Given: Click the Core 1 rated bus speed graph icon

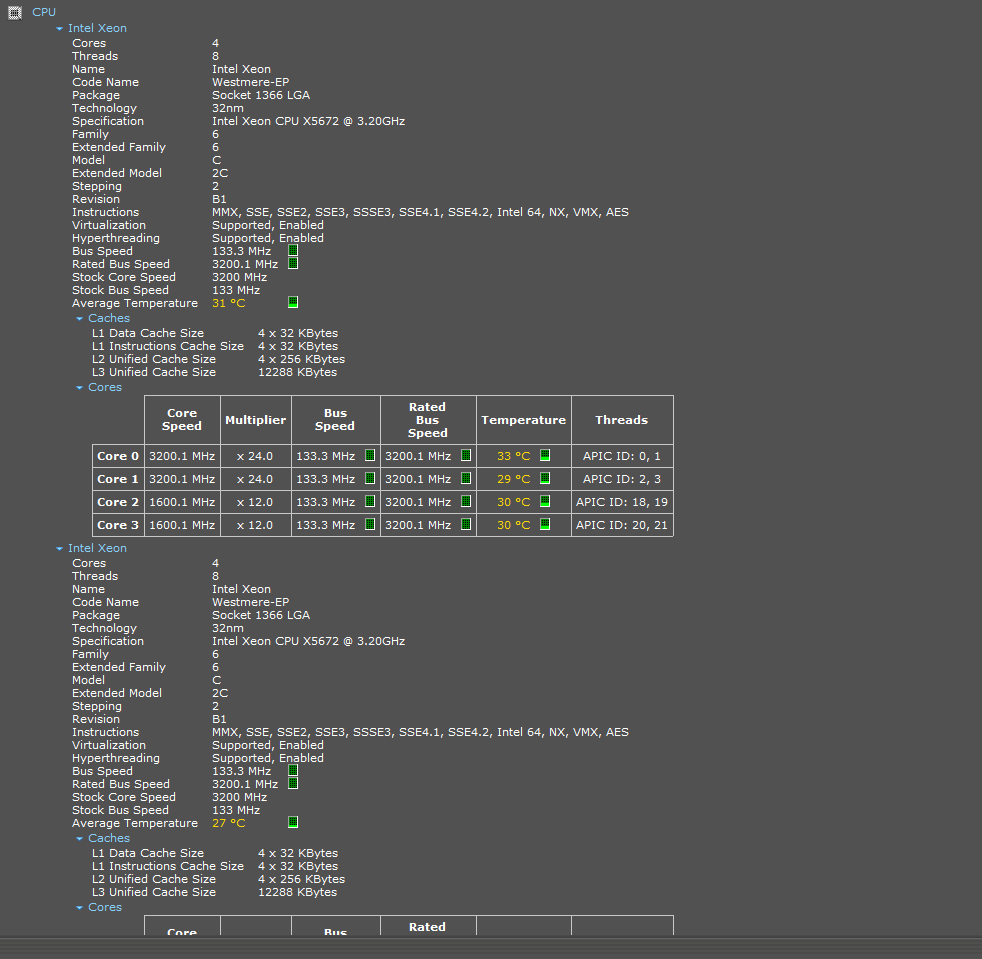Looking at the screenshot, I should [466, 479].
